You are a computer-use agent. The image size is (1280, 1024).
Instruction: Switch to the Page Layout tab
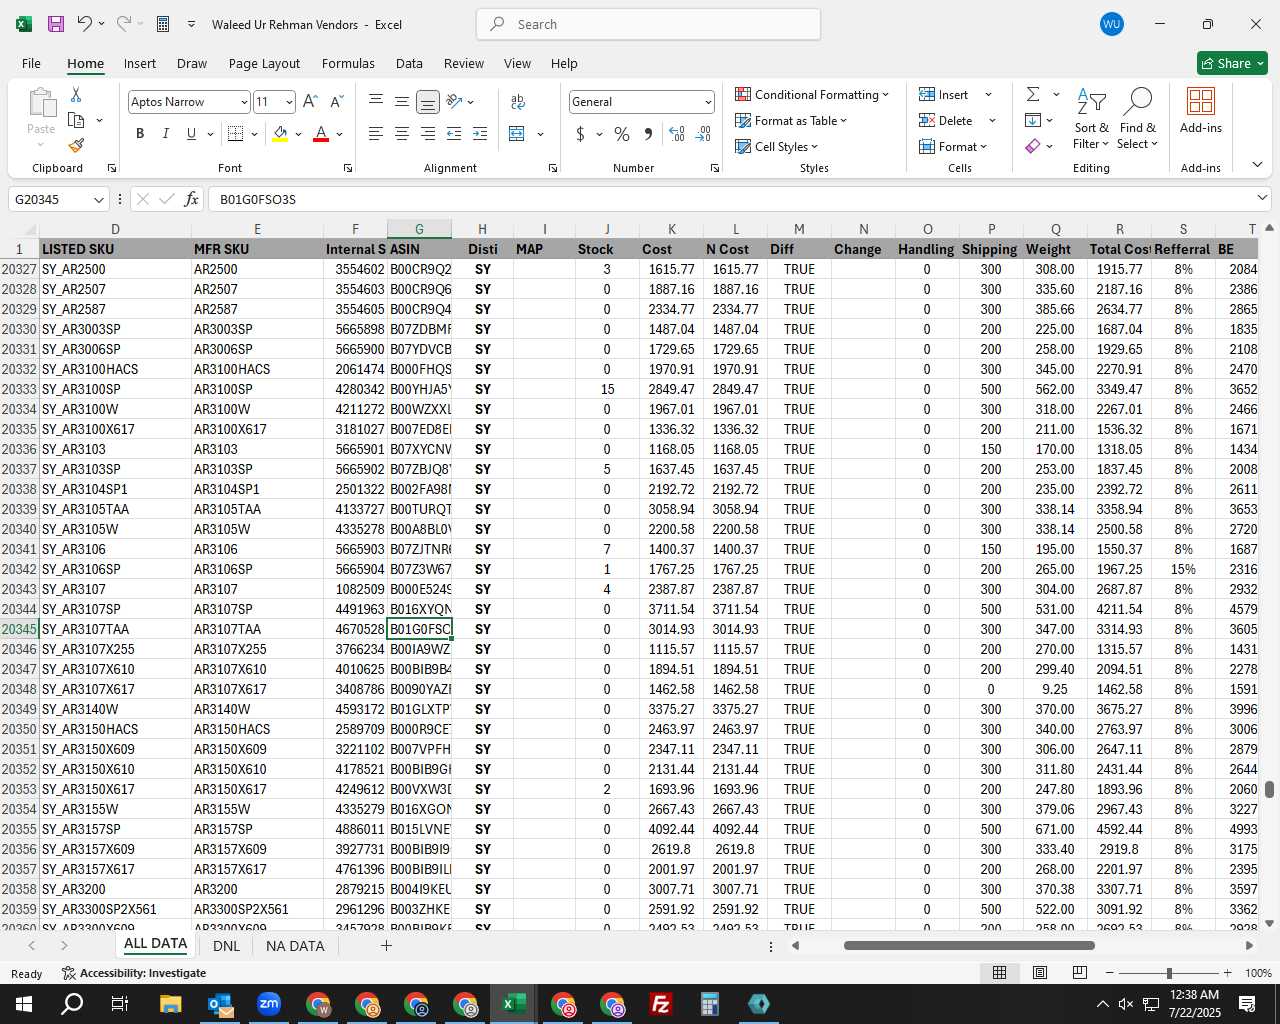pos(264,63)
